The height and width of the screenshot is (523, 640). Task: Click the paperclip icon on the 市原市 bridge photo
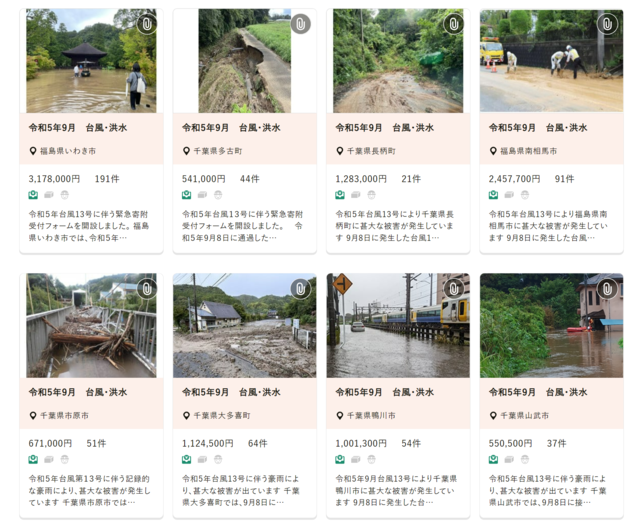(147, 289)
